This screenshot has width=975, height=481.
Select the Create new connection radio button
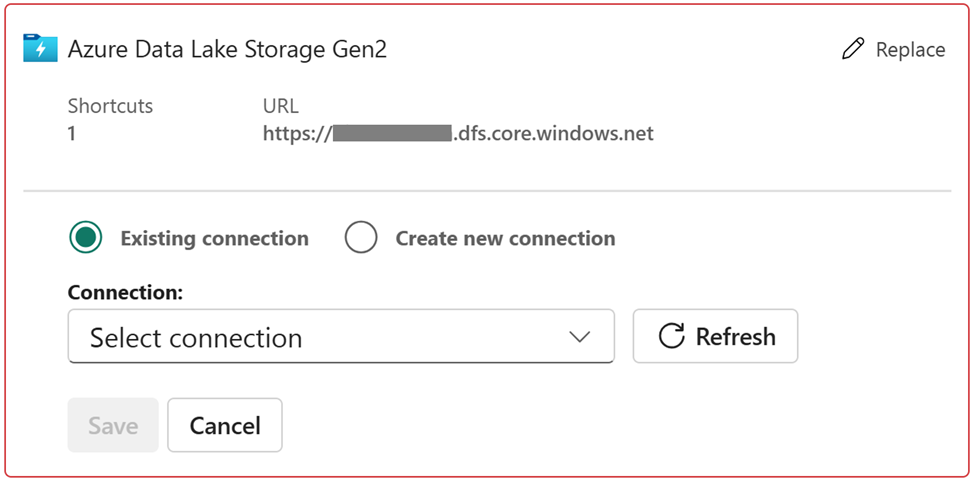[x=361, y=238]
